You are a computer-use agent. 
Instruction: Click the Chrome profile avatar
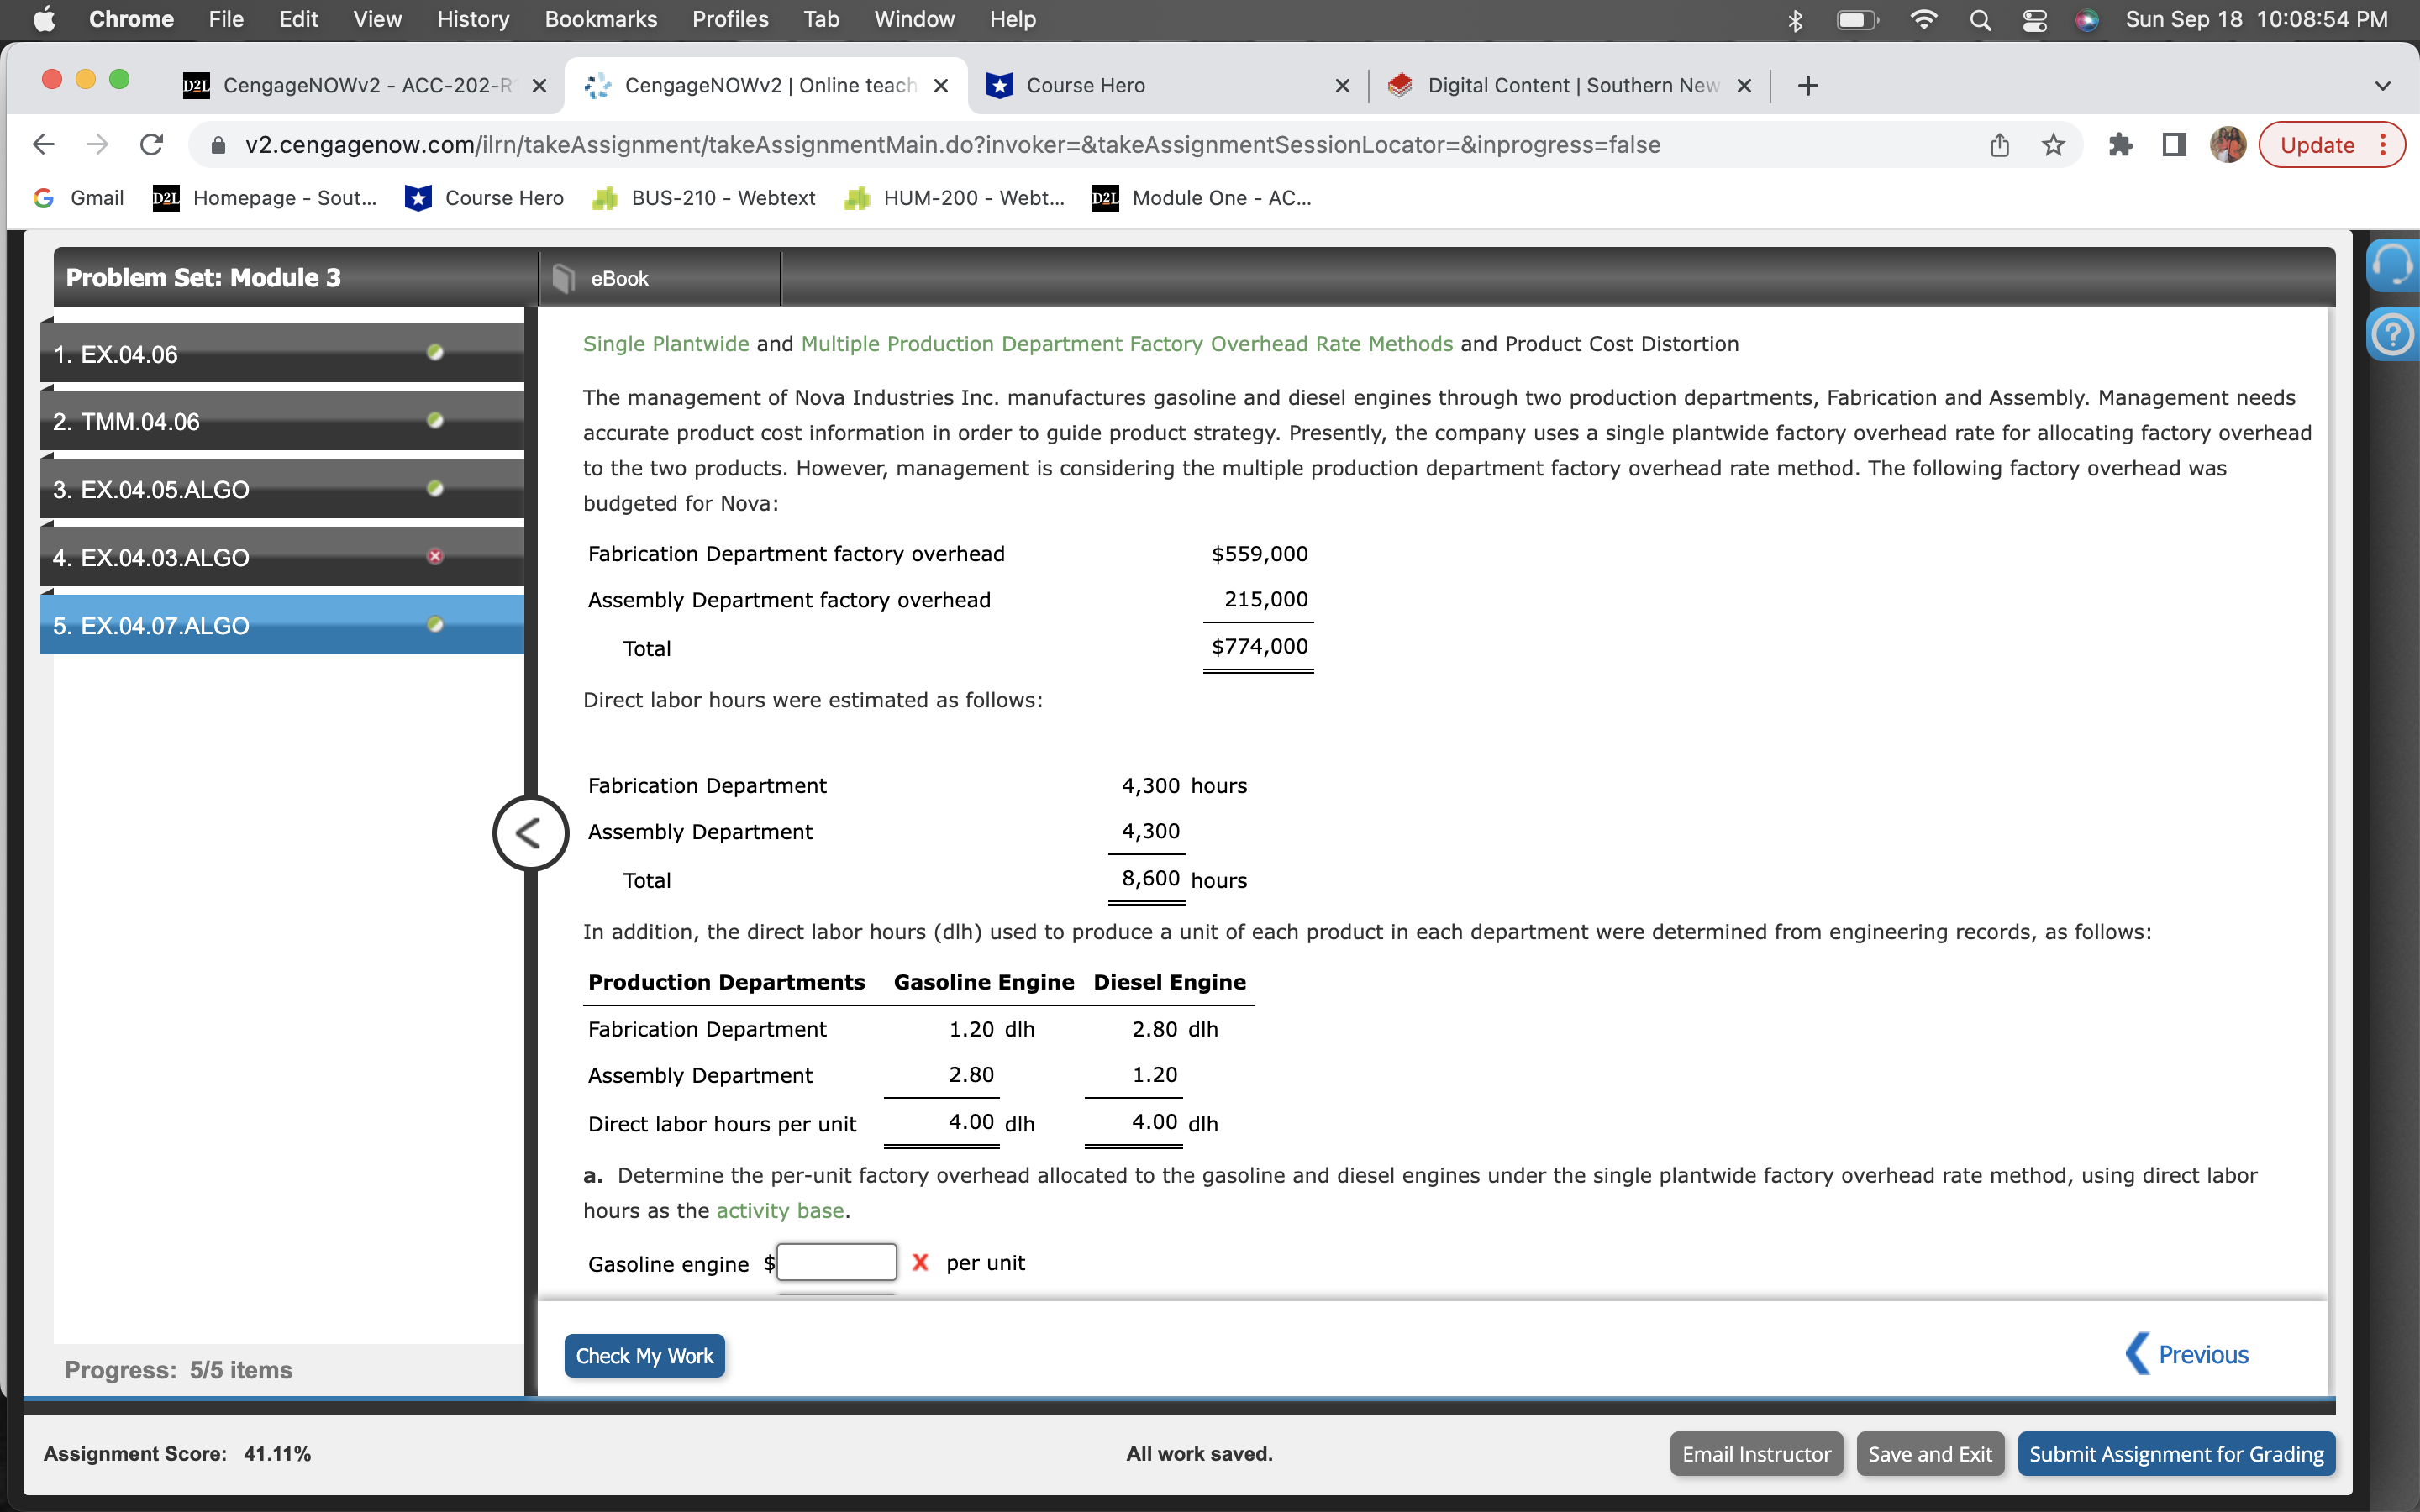pos(2229,144)
